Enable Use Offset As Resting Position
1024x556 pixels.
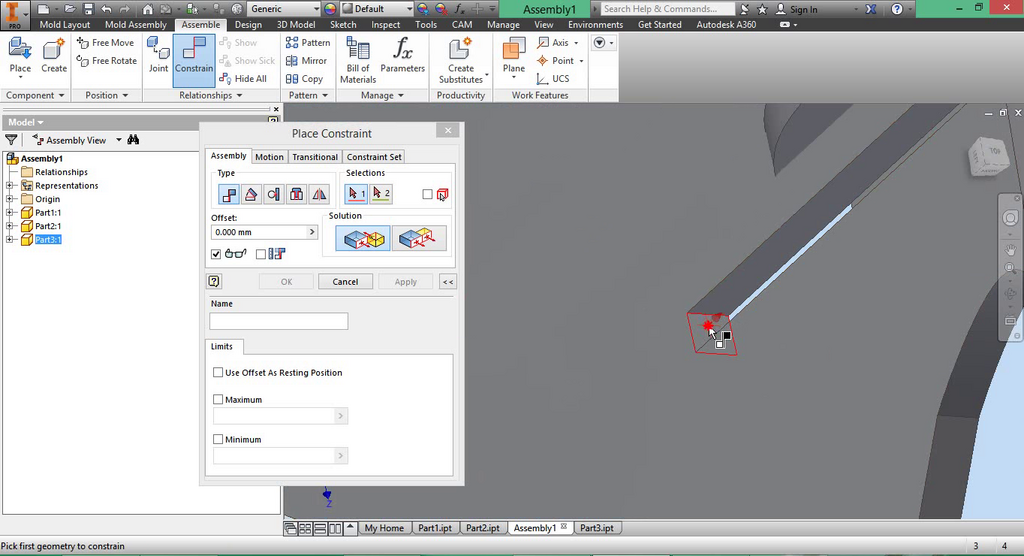click(x=218, y=372)
